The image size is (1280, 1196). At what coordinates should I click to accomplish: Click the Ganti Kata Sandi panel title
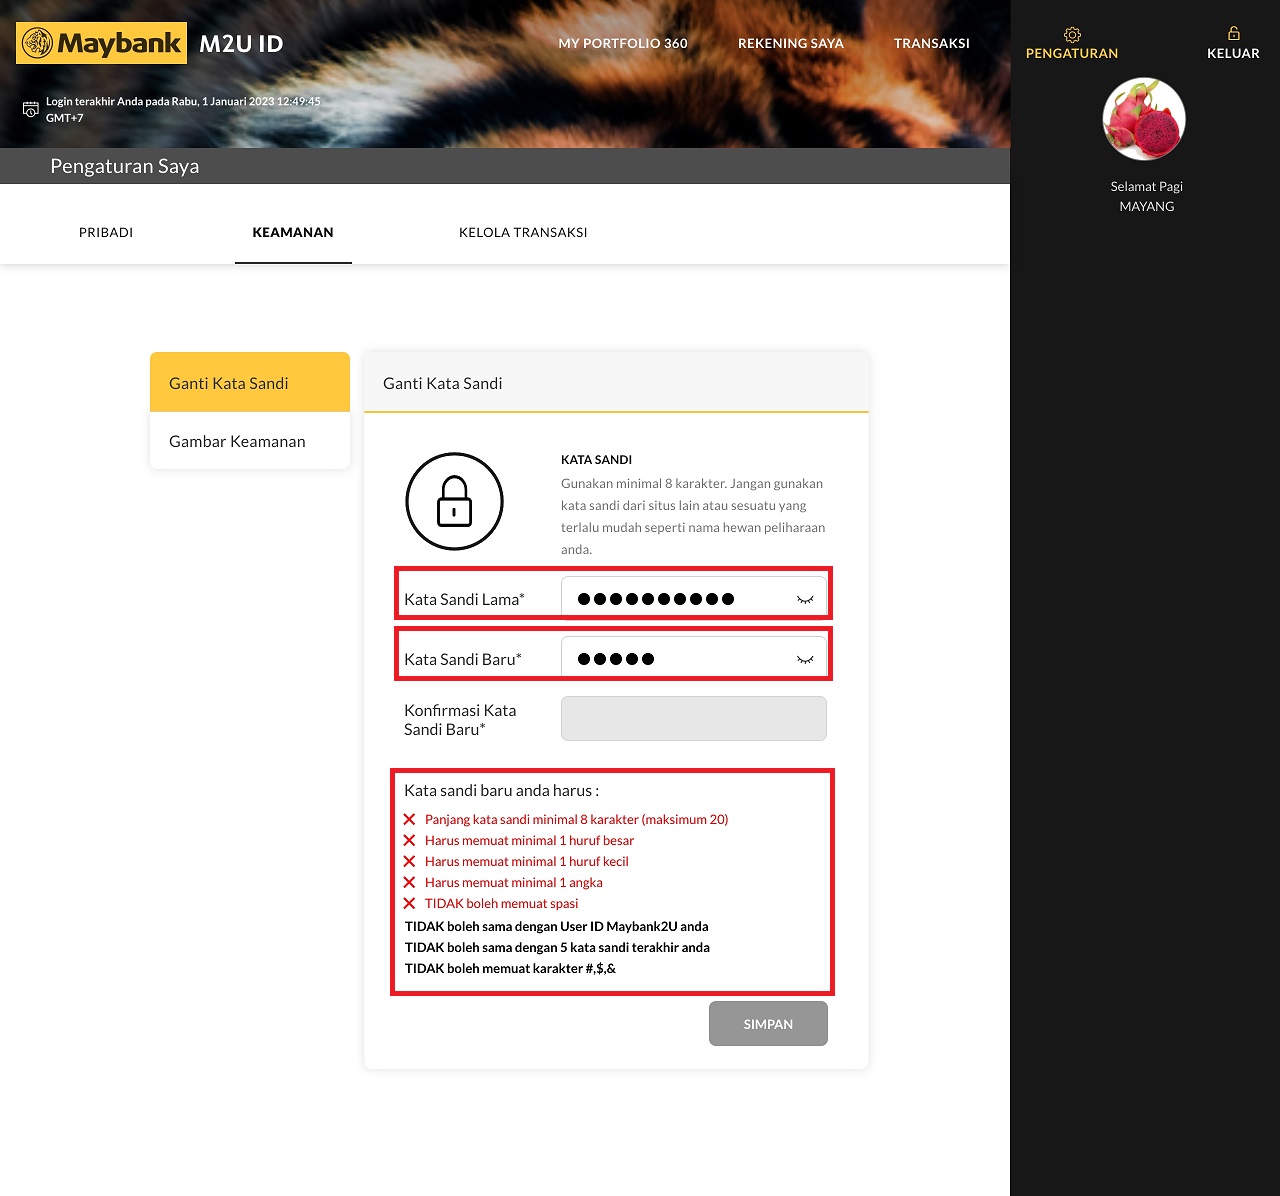click(443, 383)
